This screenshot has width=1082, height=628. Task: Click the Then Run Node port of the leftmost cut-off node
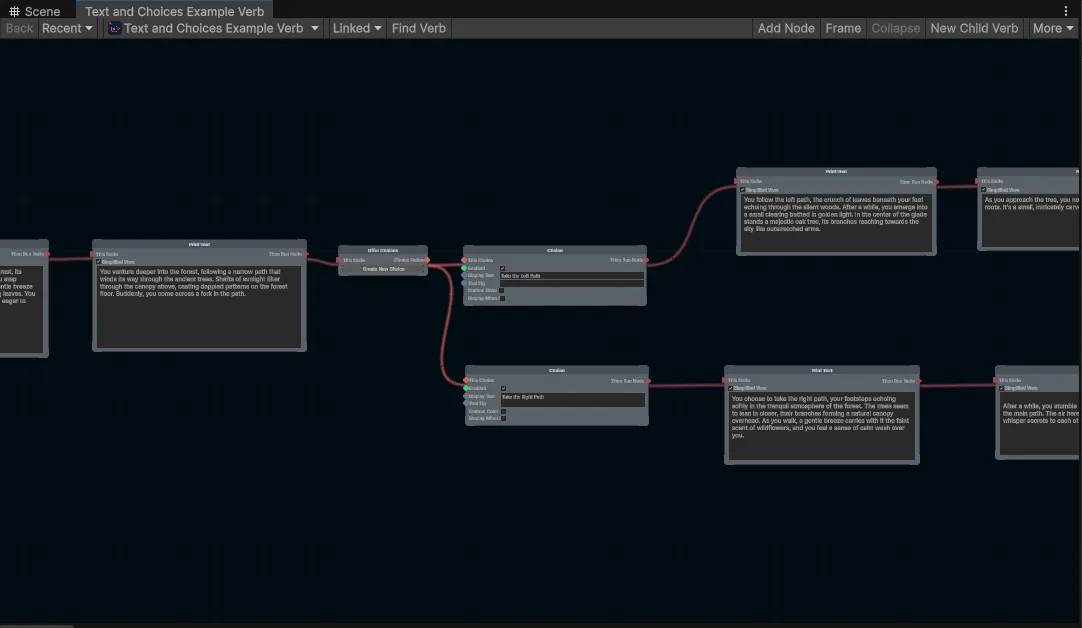pyautogui.click(x=48, y=254)
